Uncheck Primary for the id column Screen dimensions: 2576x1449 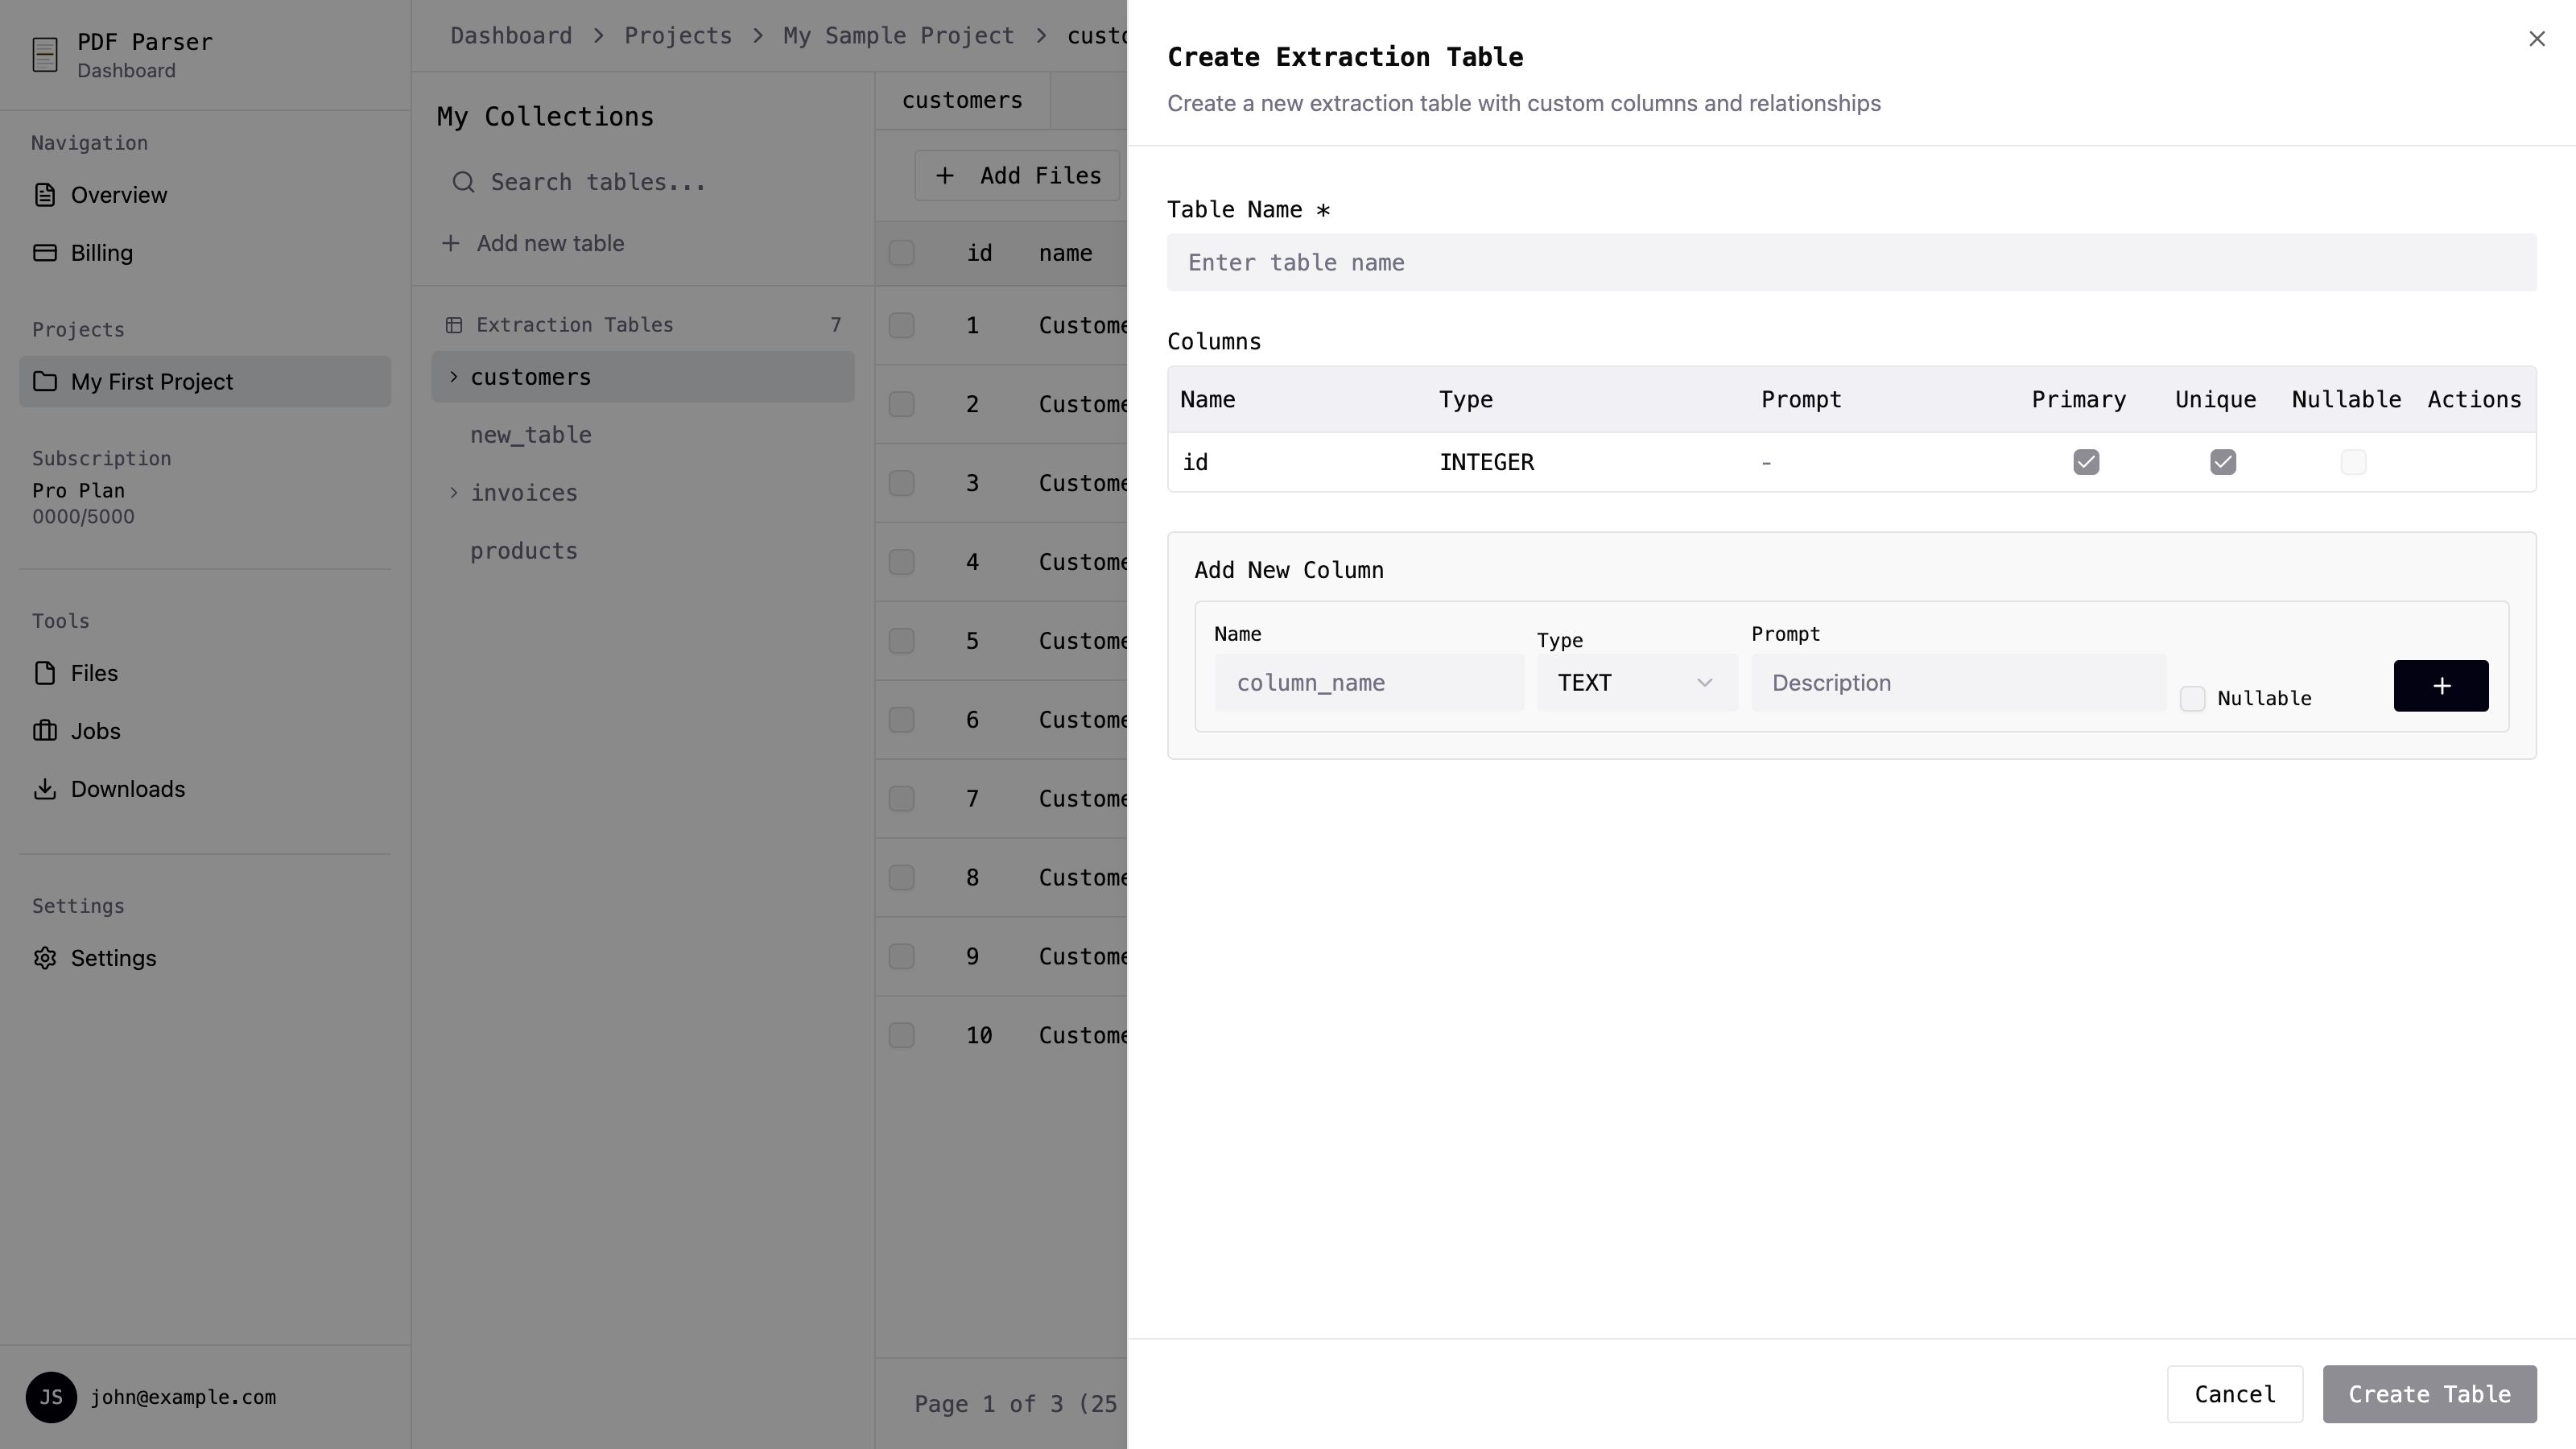[x=2086, y=462]
